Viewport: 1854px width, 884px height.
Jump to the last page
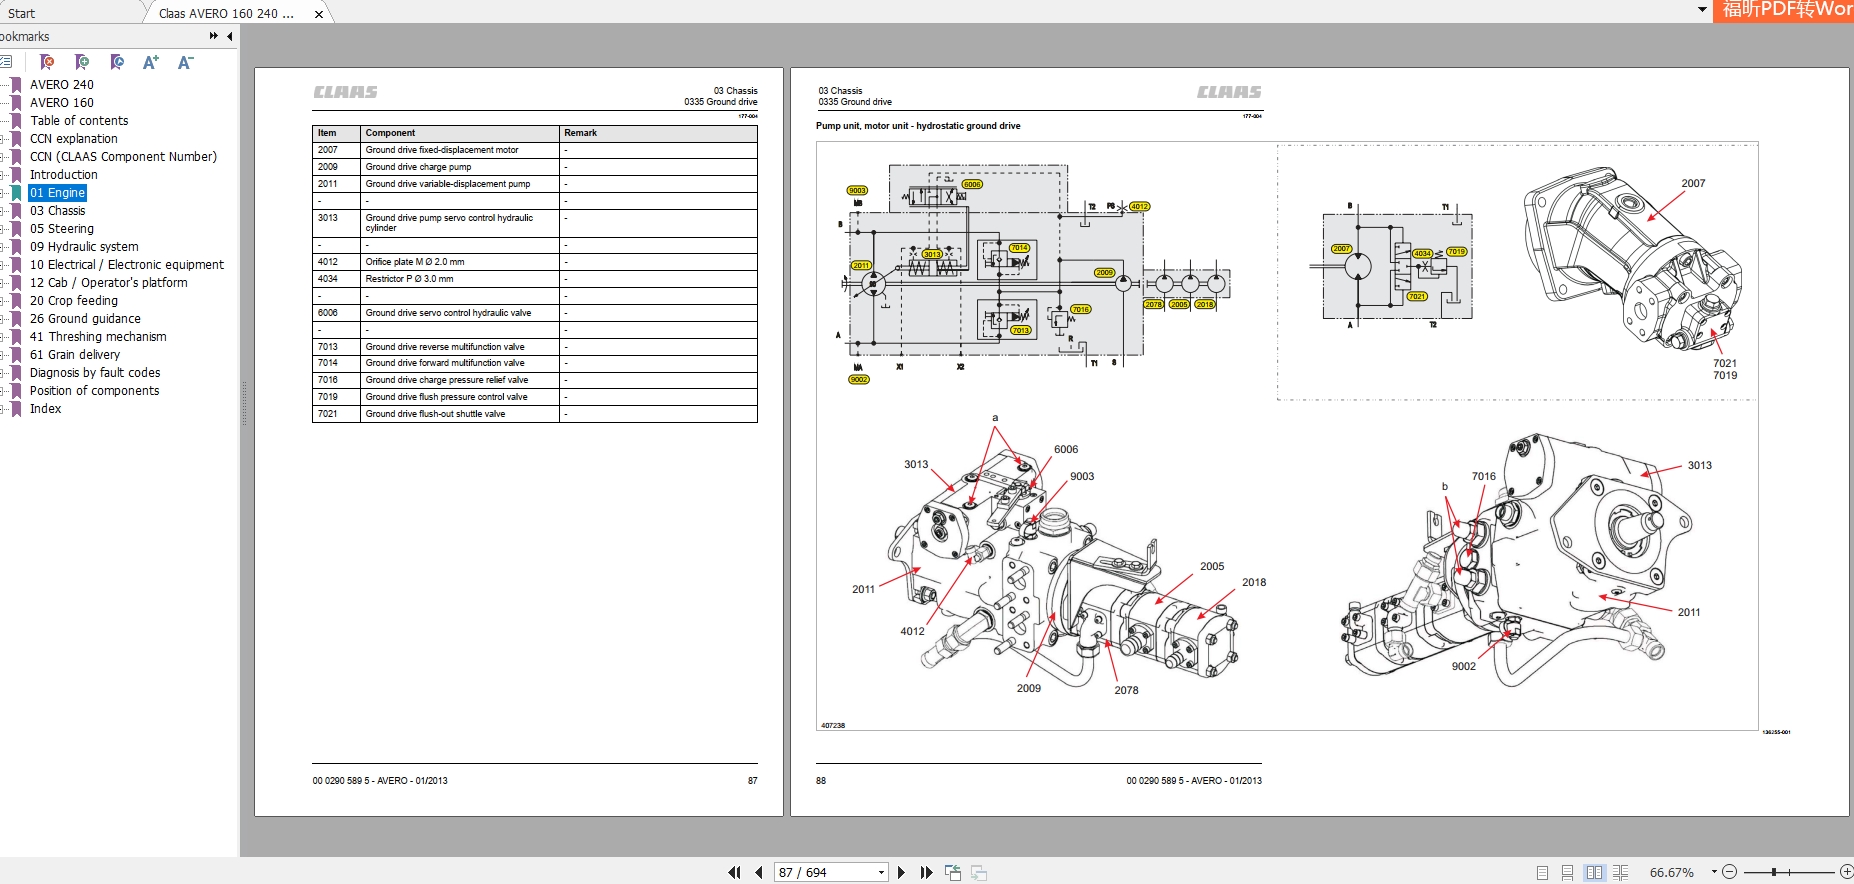coord(926,872)
